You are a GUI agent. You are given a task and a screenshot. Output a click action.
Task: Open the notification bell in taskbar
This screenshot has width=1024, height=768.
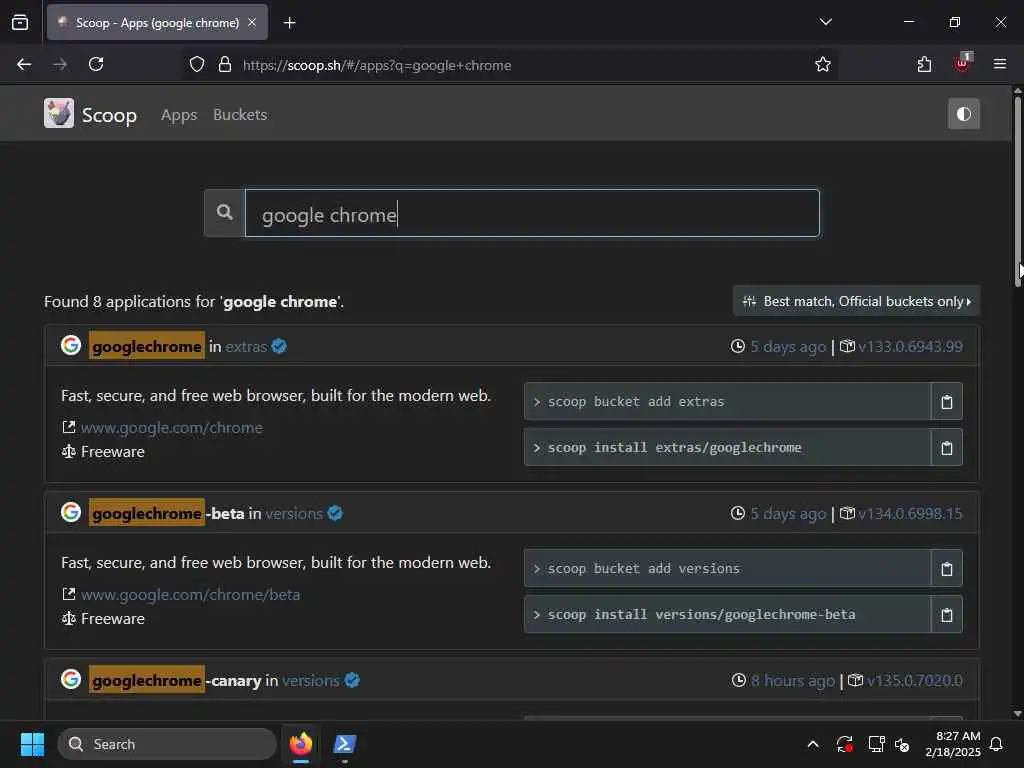click(996, 744)
